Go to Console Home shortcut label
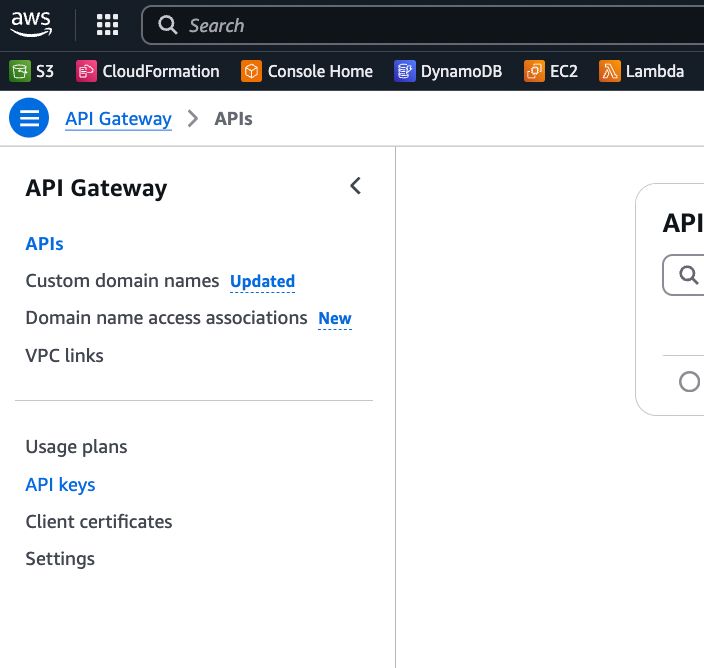 (x=320, y=71)
